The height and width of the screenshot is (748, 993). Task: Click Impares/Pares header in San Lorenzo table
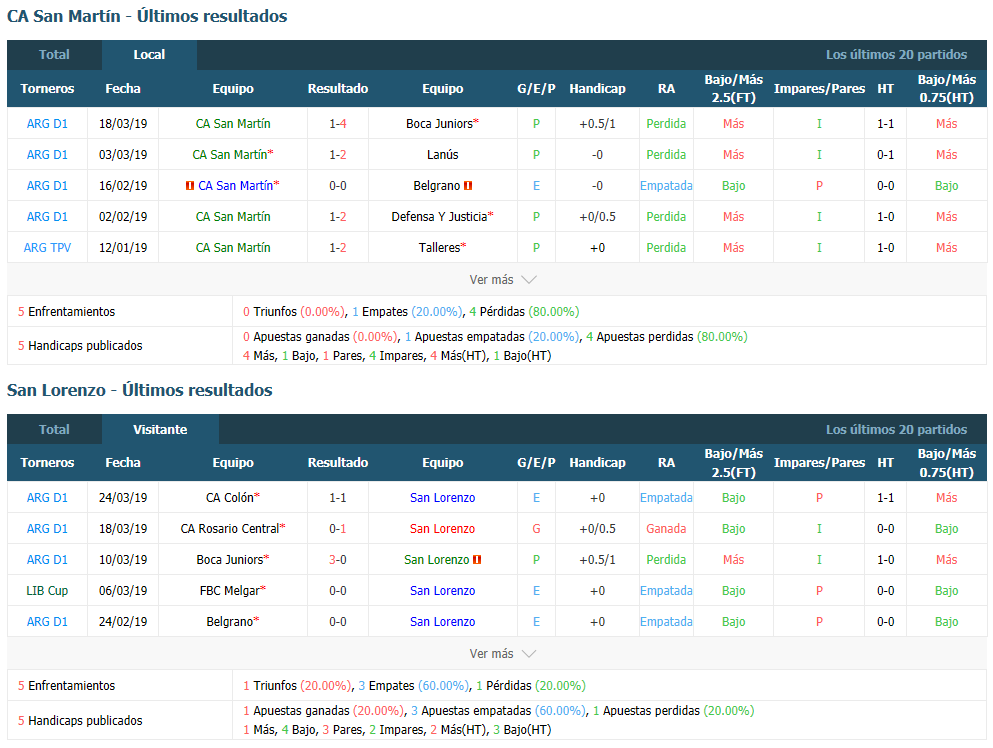[819, 463]
